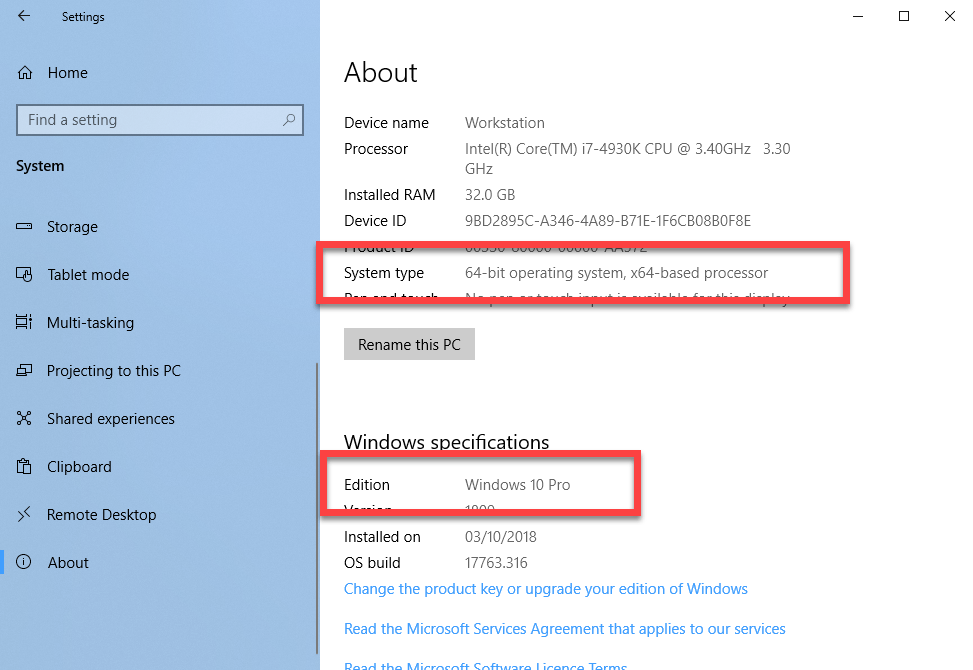
Task: Click the About info icon
Action: click(x=24, y=562)
